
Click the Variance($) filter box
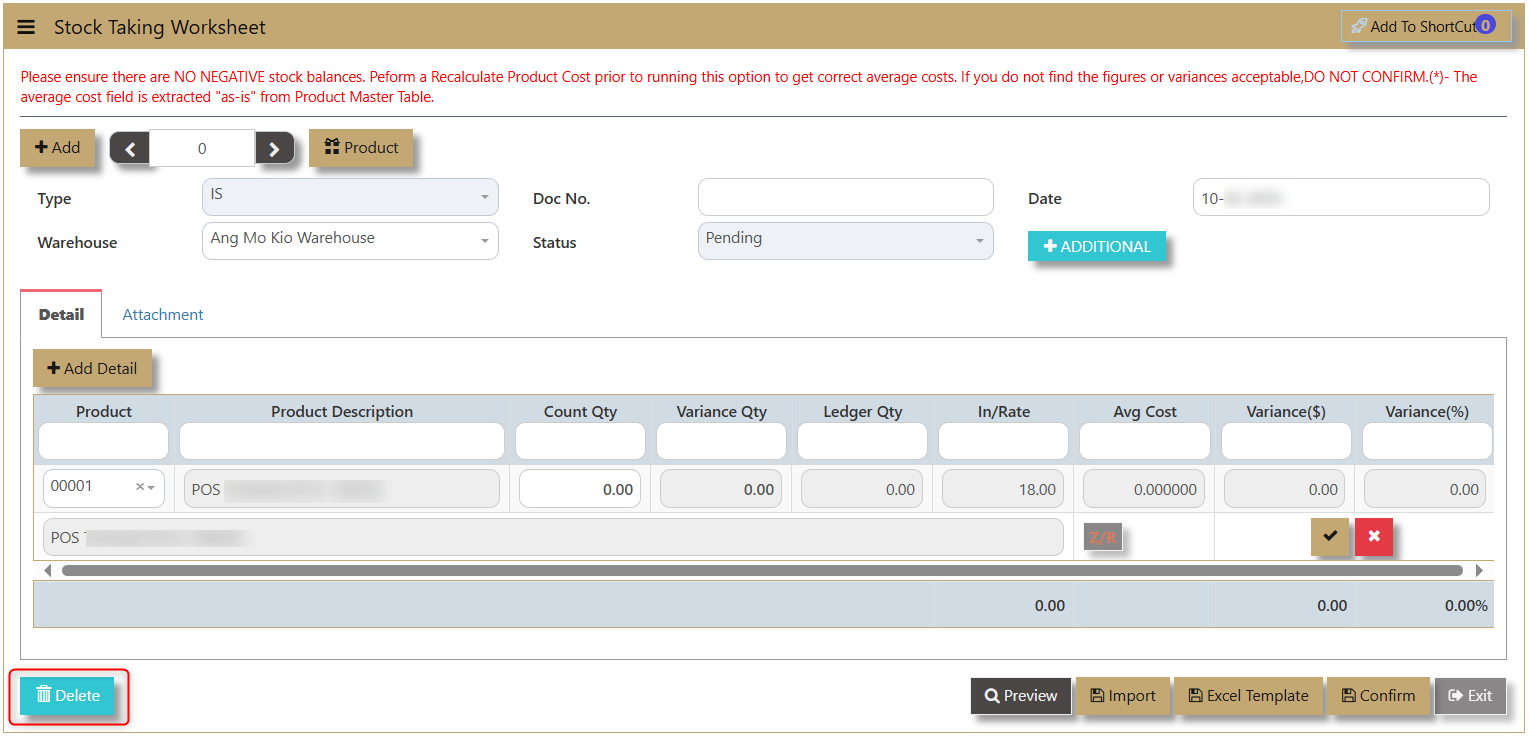[x=1286, y=441]
